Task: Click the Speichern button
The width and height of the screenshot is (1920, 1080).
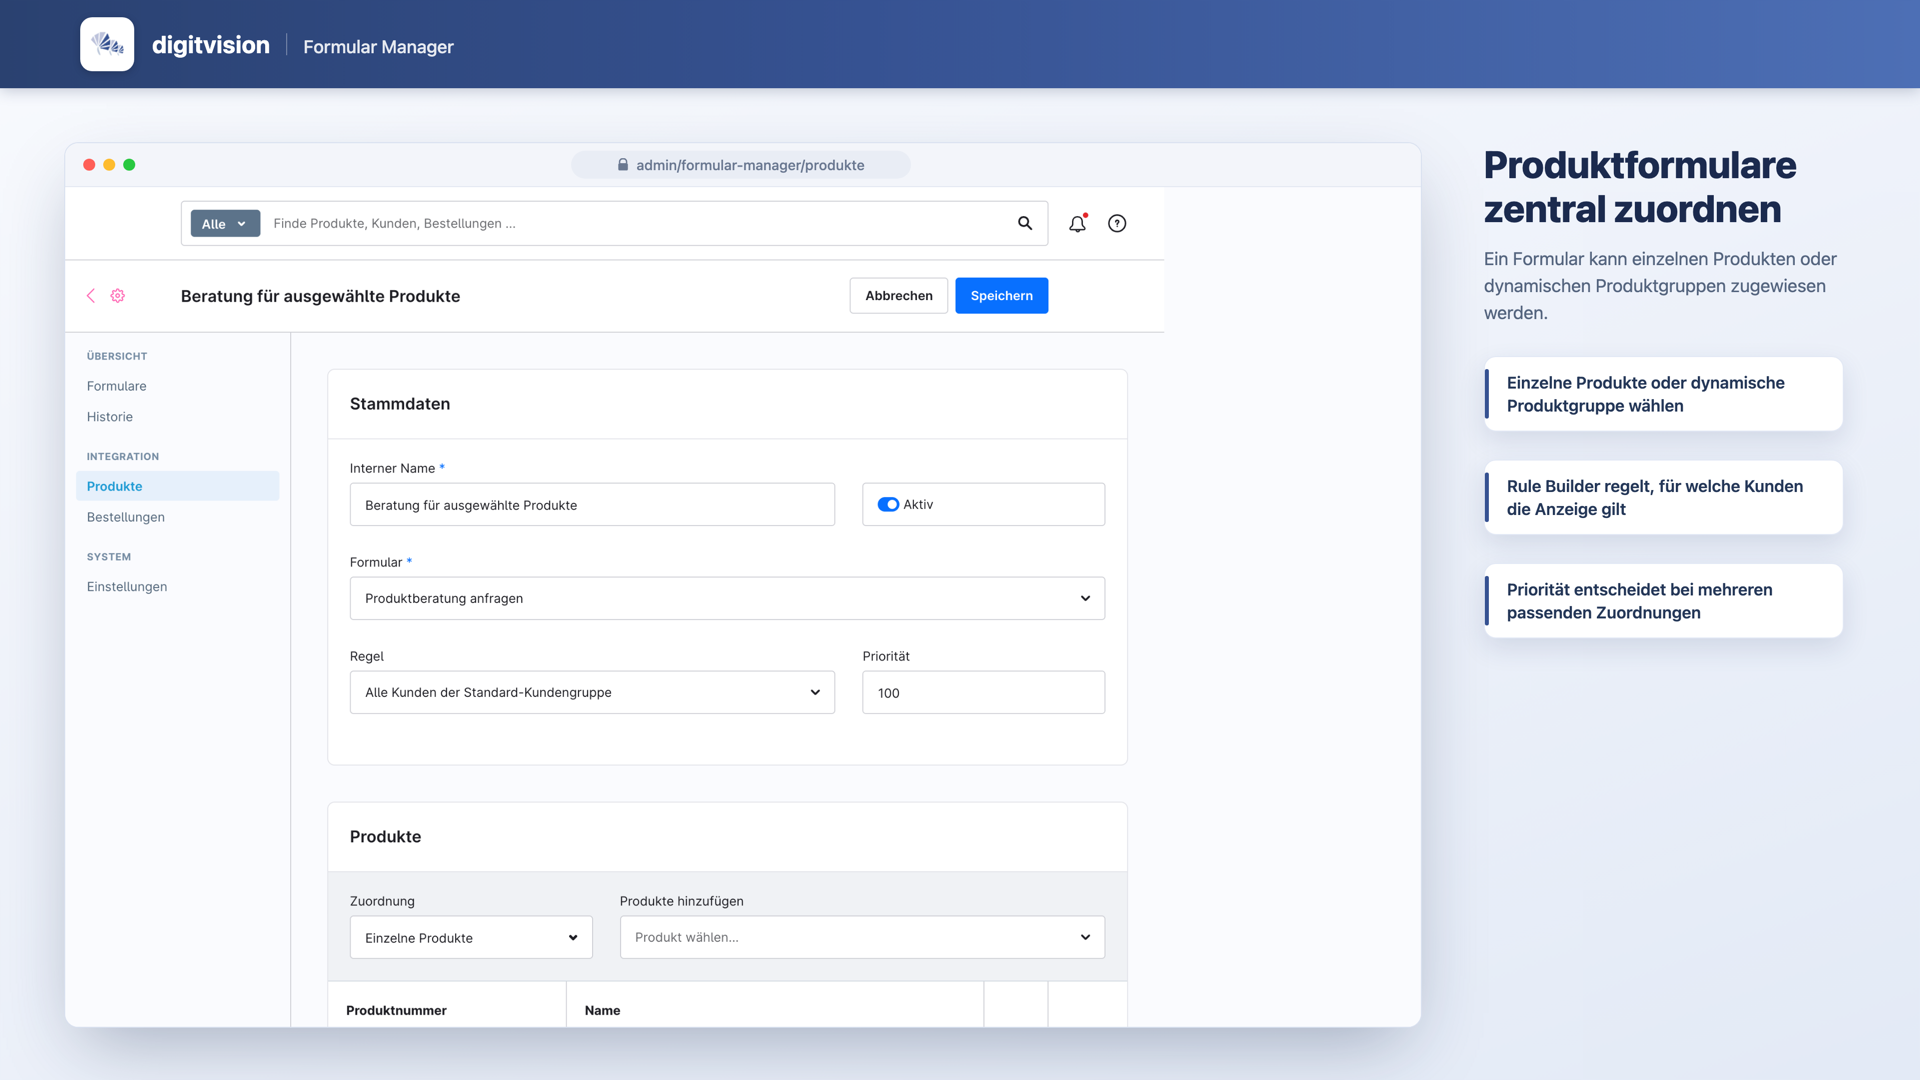Action: [1001, 296]
